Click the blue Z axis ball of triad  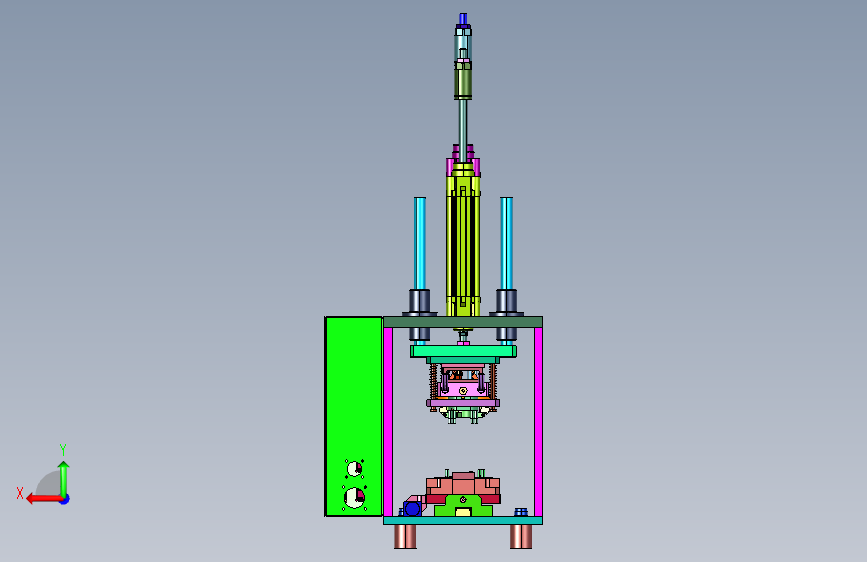point(65,499)
